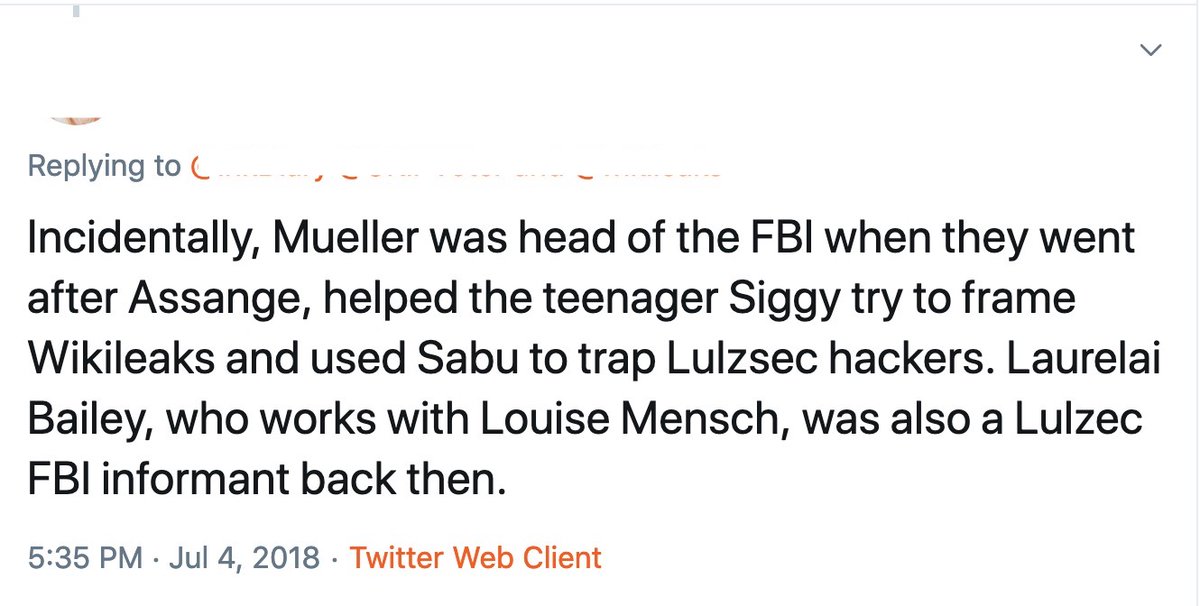The width and height of the screenshot is (1200, 606).
Task: Click the phrase FBI informant back then
Action: pyautogui.click(x=262, y=481)
